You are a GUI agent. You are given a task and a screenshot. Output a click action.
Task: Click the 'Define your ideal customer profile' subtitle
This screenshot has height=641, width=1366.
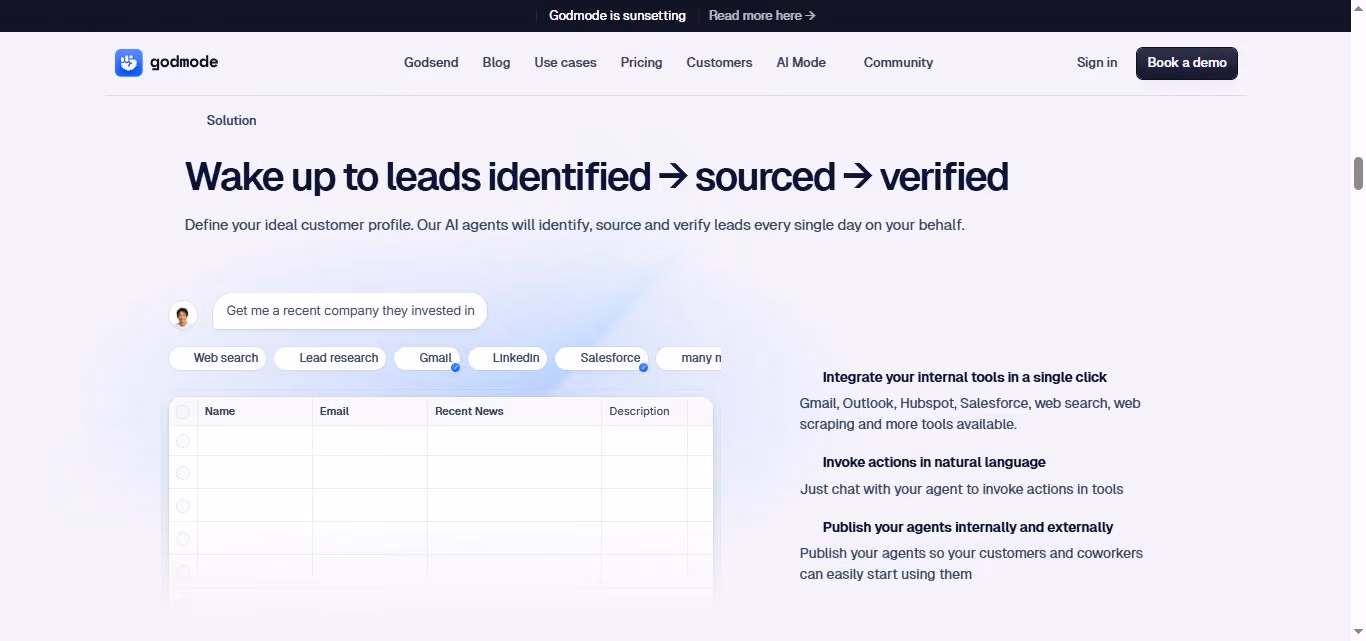(574, 225)
